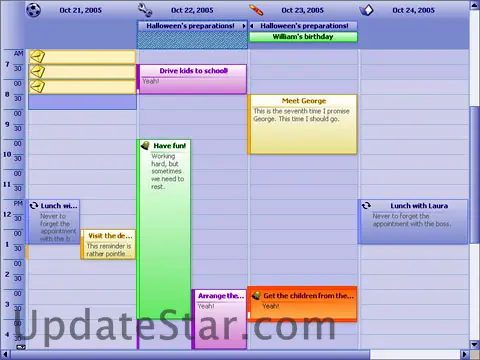Select Lunch with Laura appointment title
480x360 pixels.
click(419, 206)
